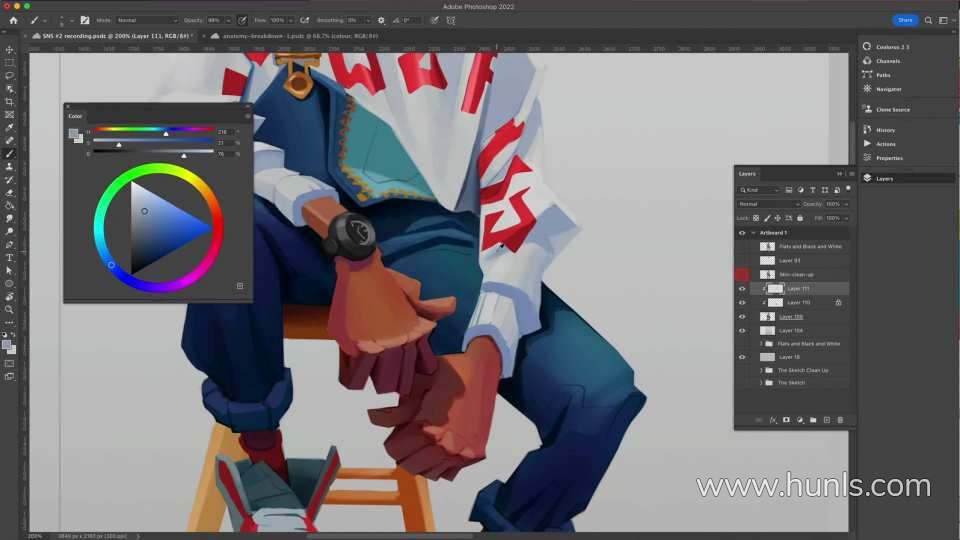Image resolution: width=960 pixels, height=540 pixels.
Task: Select the Path Selection tool
Action: pyautogui.click(x=9, y=270)
